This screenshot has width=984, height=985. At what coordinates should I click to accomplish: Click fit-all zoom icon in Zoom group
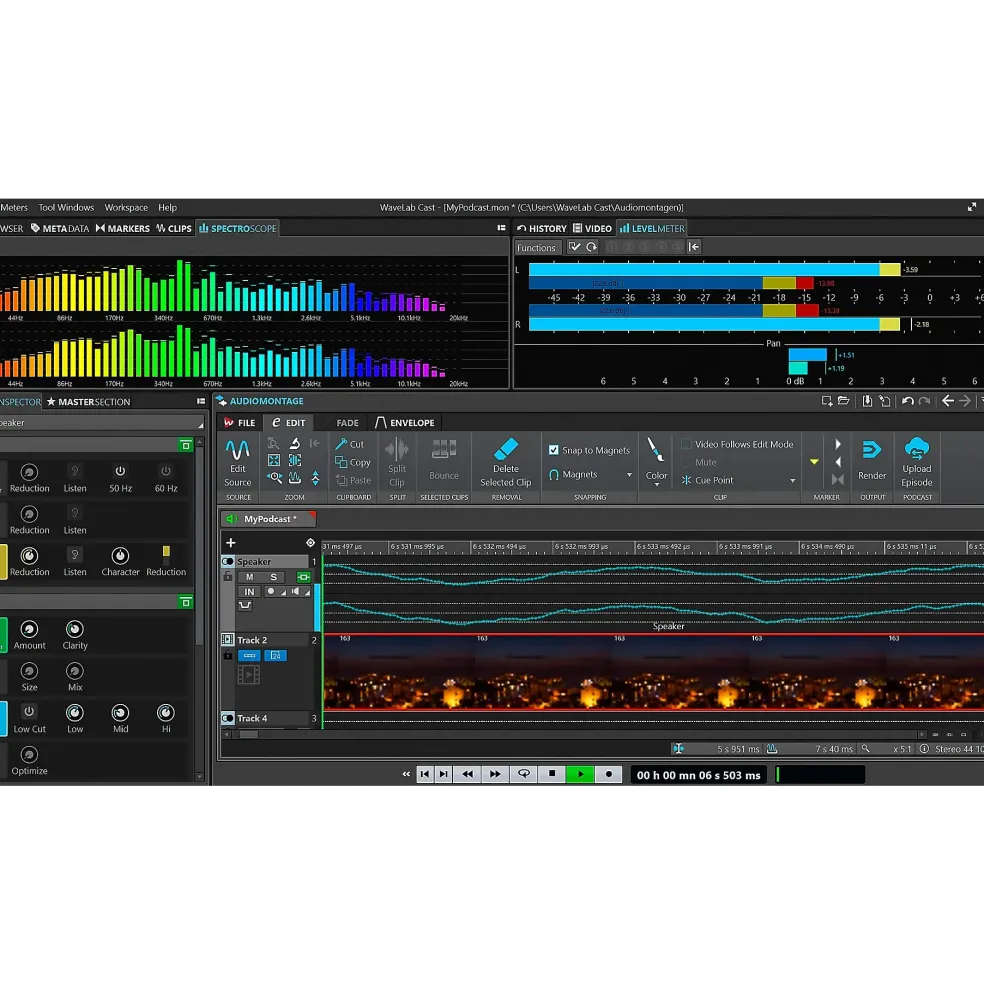coord(274,460)
